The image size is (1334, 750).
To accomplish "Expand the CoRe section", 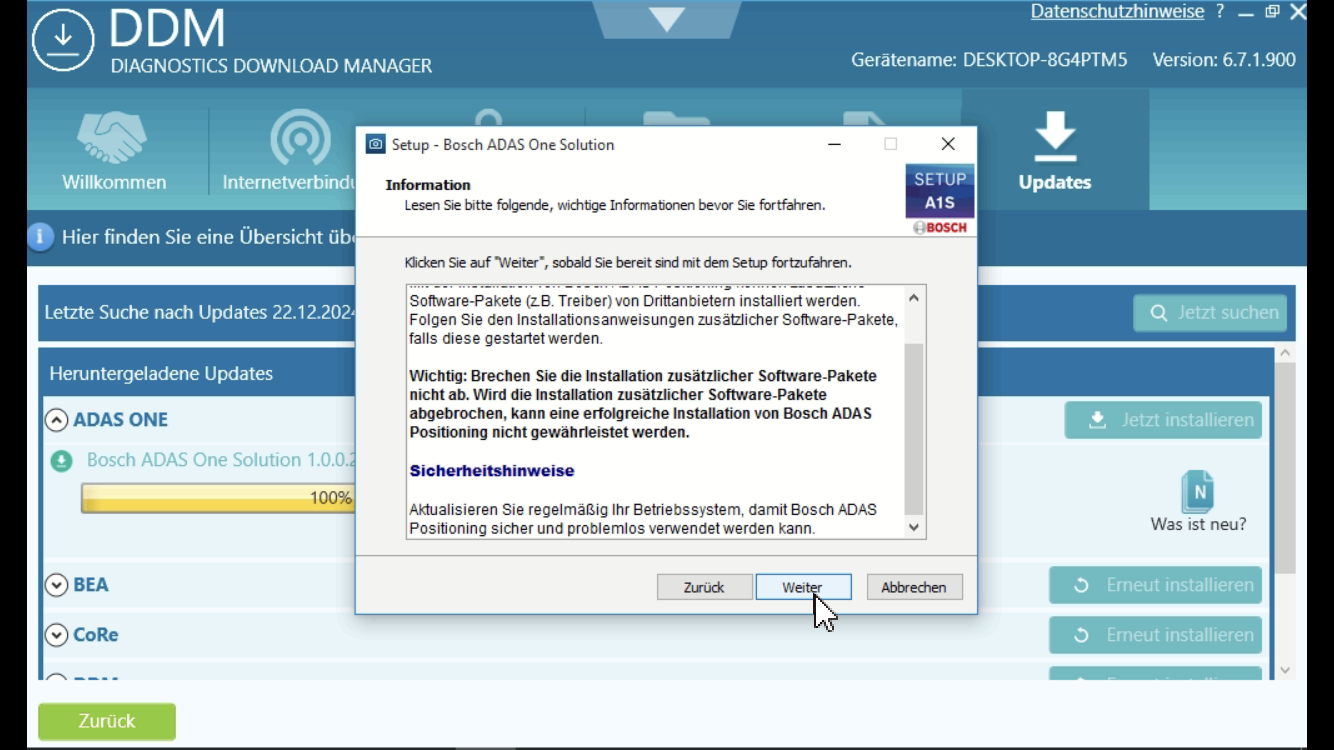I will [57, 635].
